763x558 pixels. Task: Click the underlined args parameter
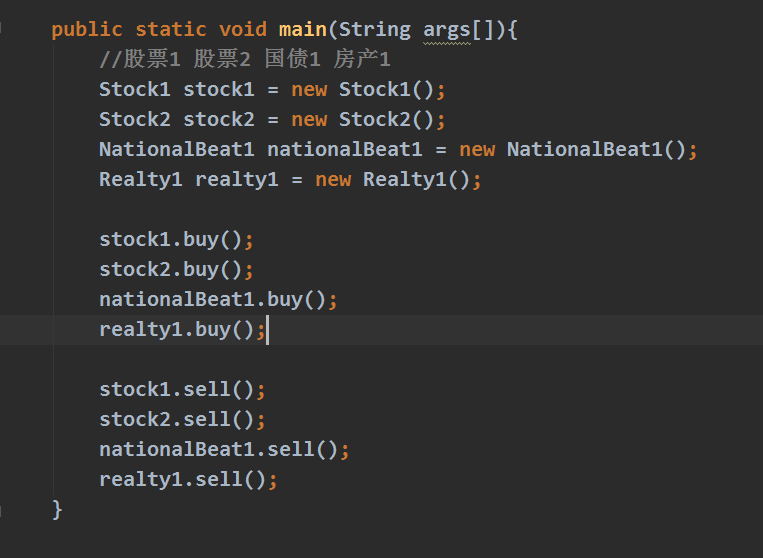pos(447,31)
